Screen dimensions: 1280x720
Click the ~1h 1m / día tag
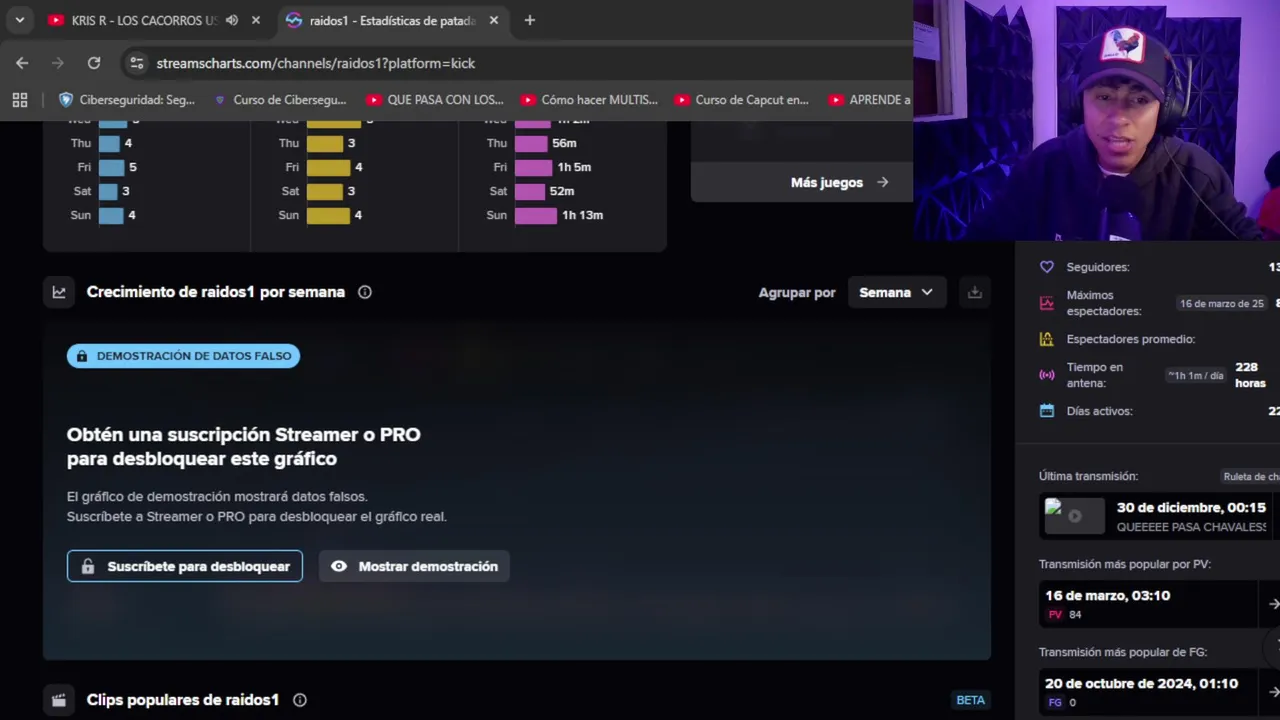(1196, 375)
